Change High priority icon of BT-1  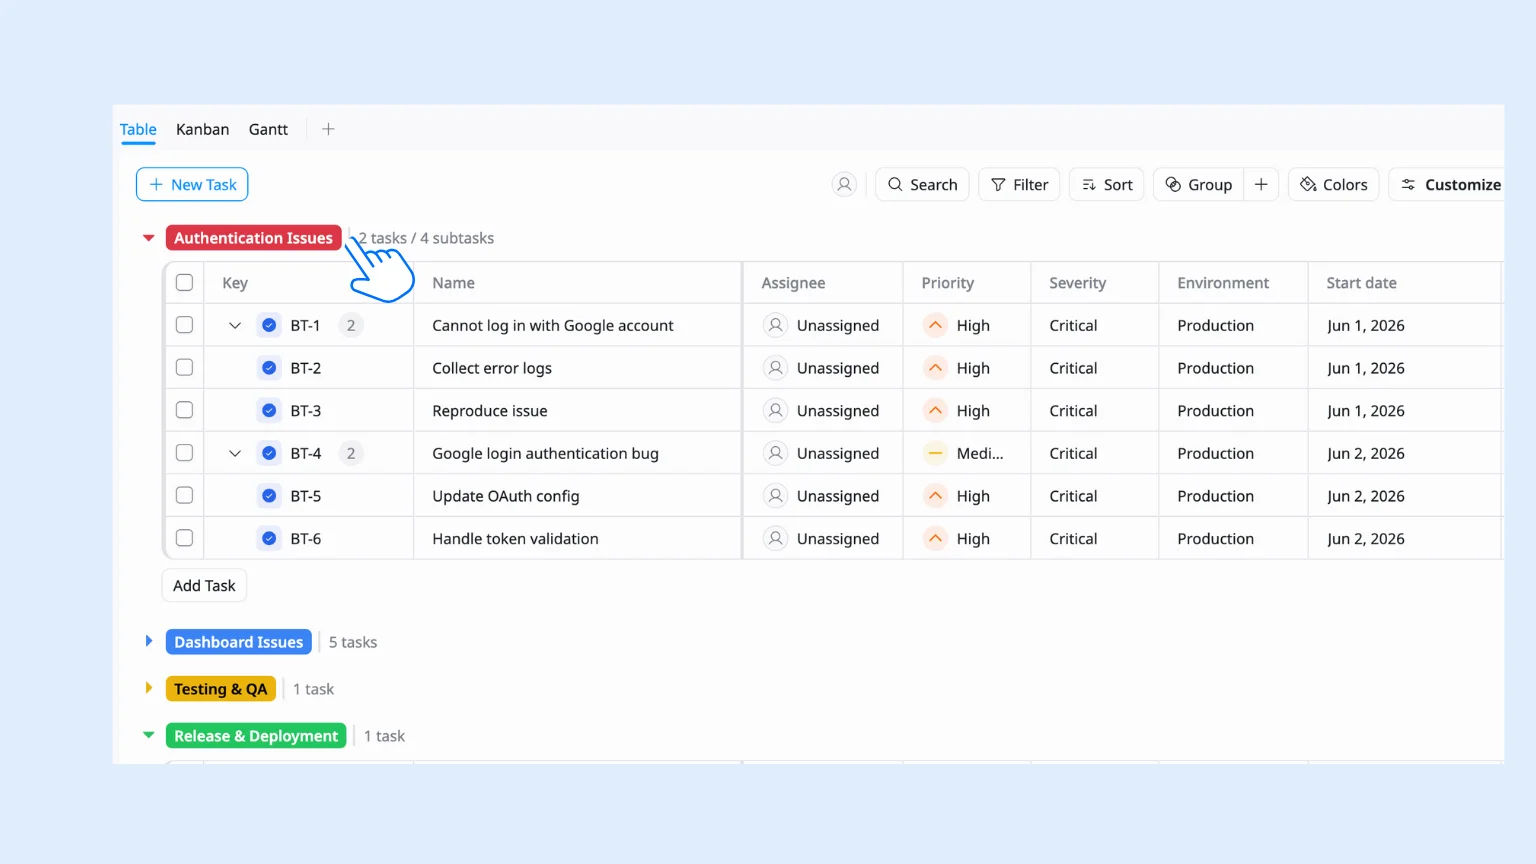(x=935, y=325)
